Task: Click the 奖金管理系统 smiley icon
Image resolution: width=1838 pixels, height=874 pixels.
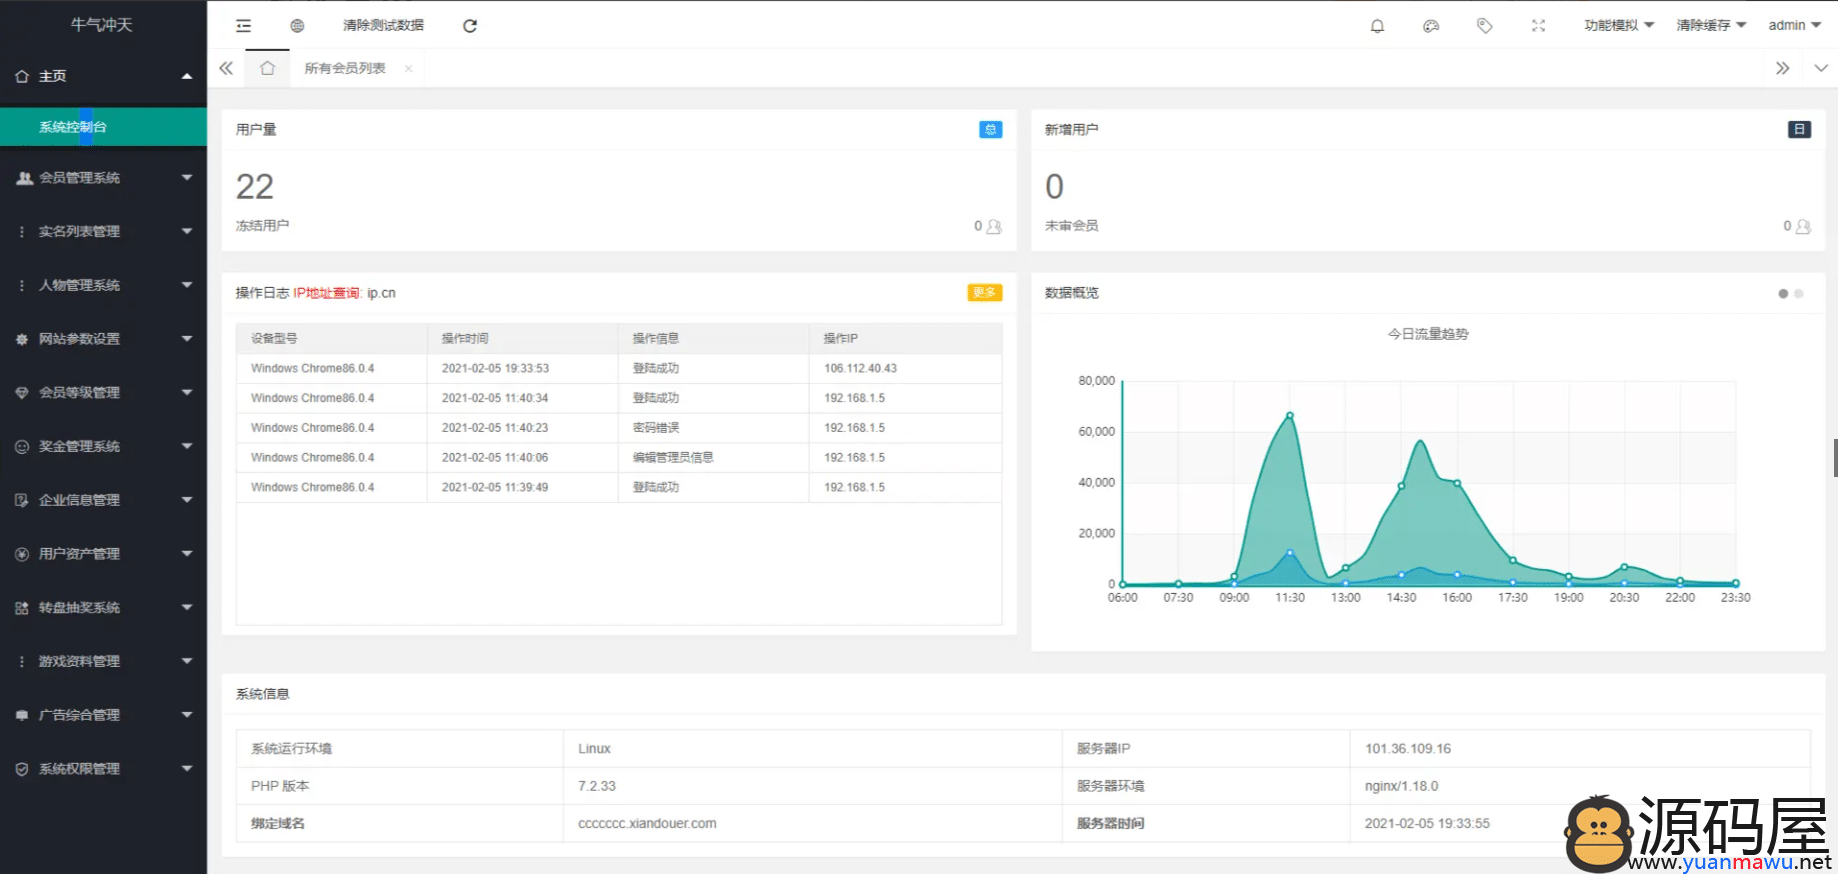Action: pyautogui.click(x=22, y=447)
